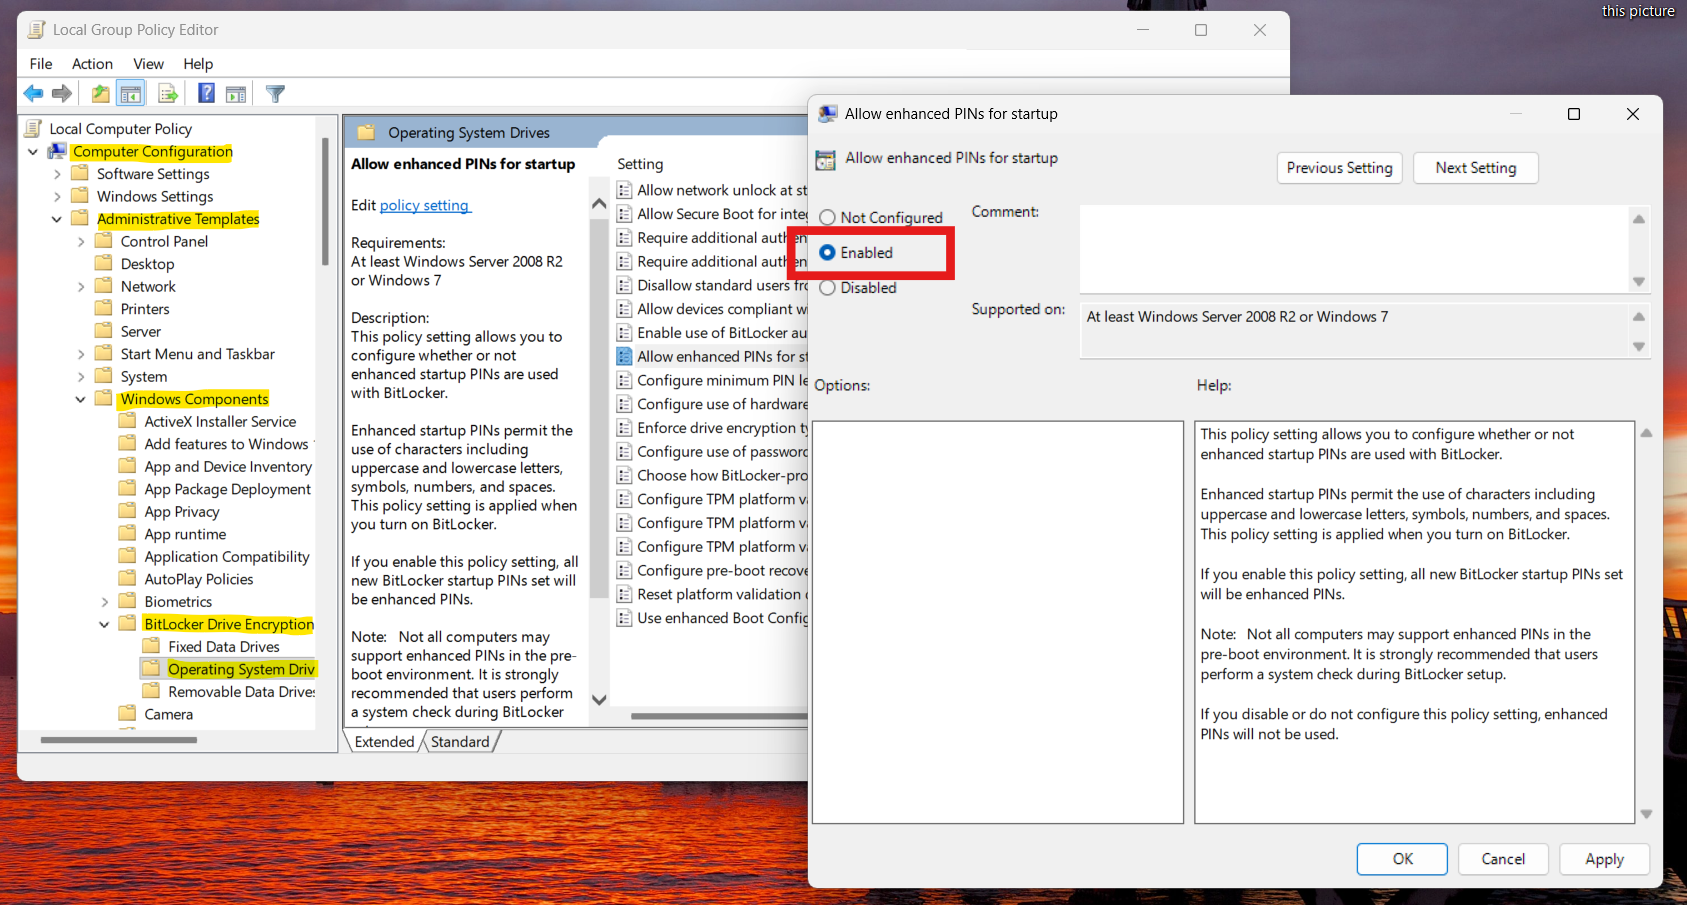1687x905 pixels.
Task: Expand the Biometrics folder
Action: pos(105,601)
